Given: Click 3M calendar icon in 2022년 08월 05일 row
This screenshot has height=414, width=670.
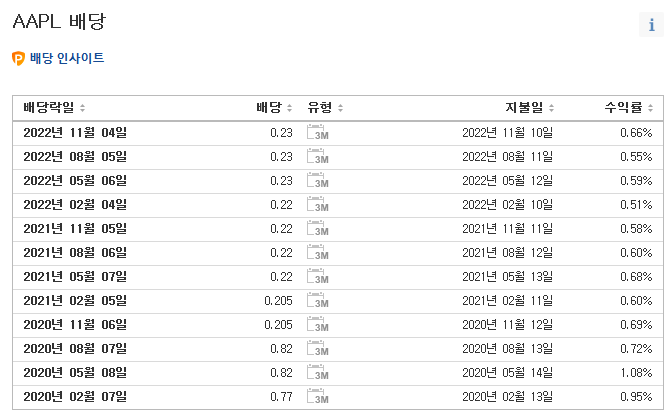Looking at the screenshot, I should click(x=317, y=156).
